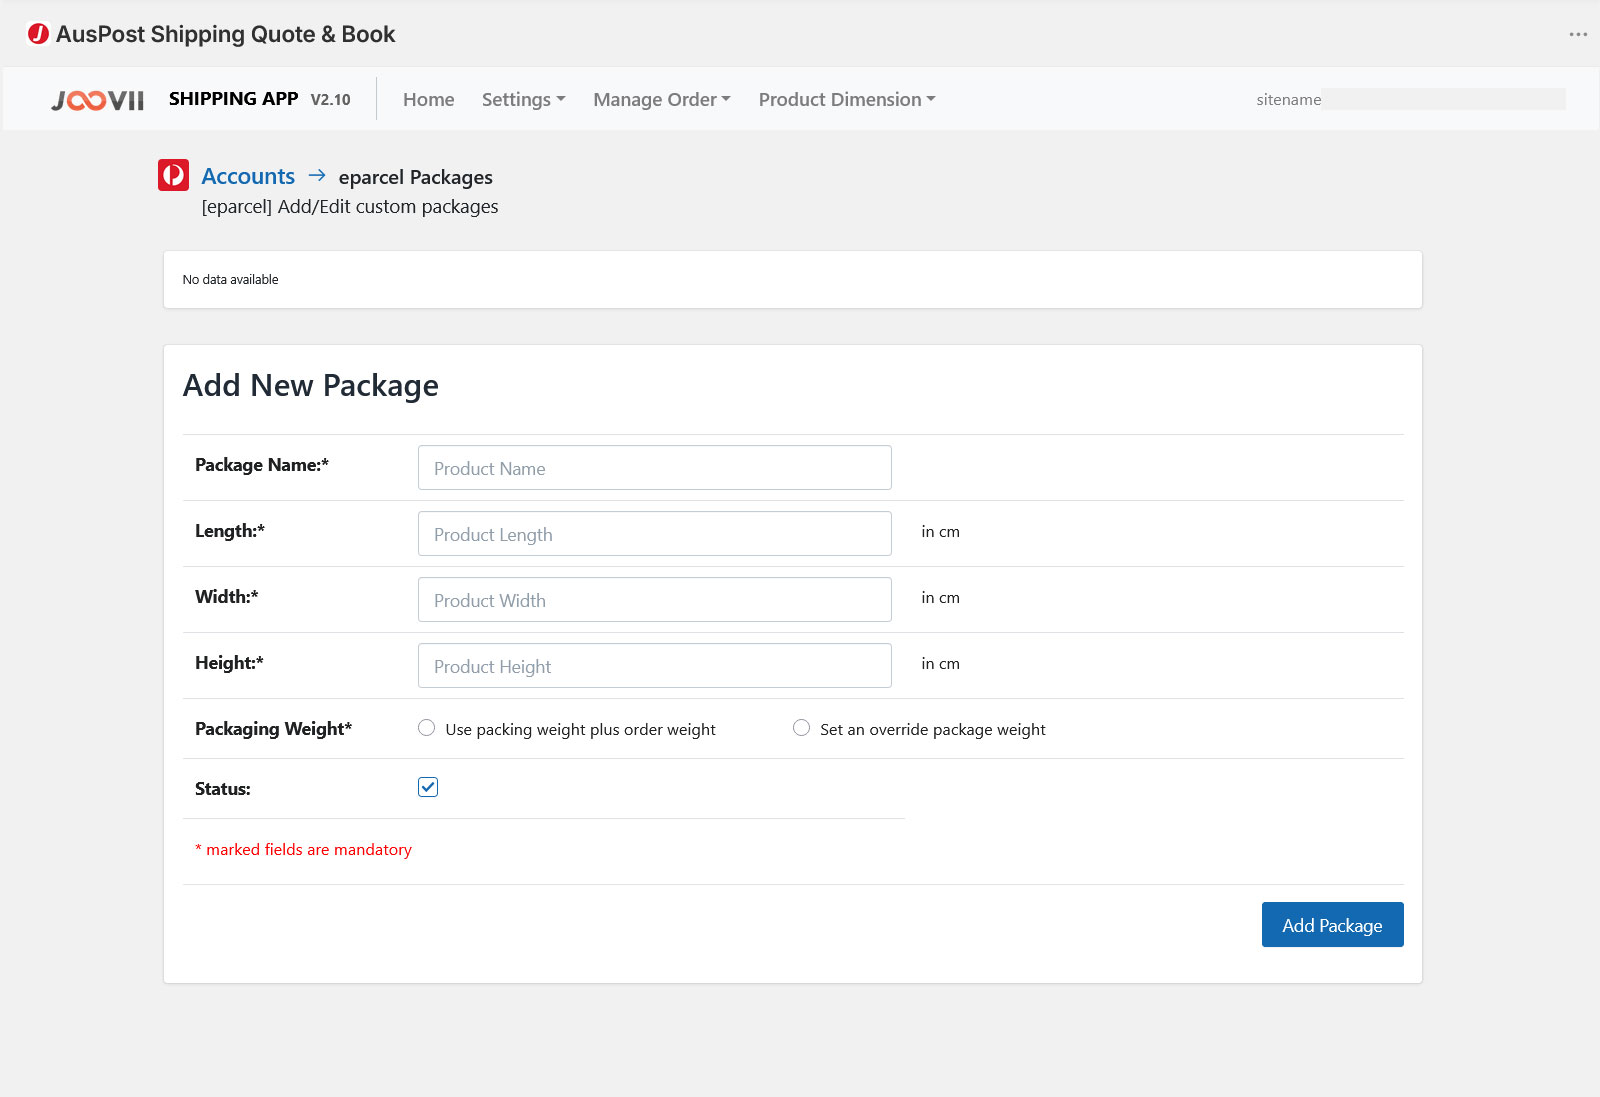Click the Product Width input field

pos(654,600)
